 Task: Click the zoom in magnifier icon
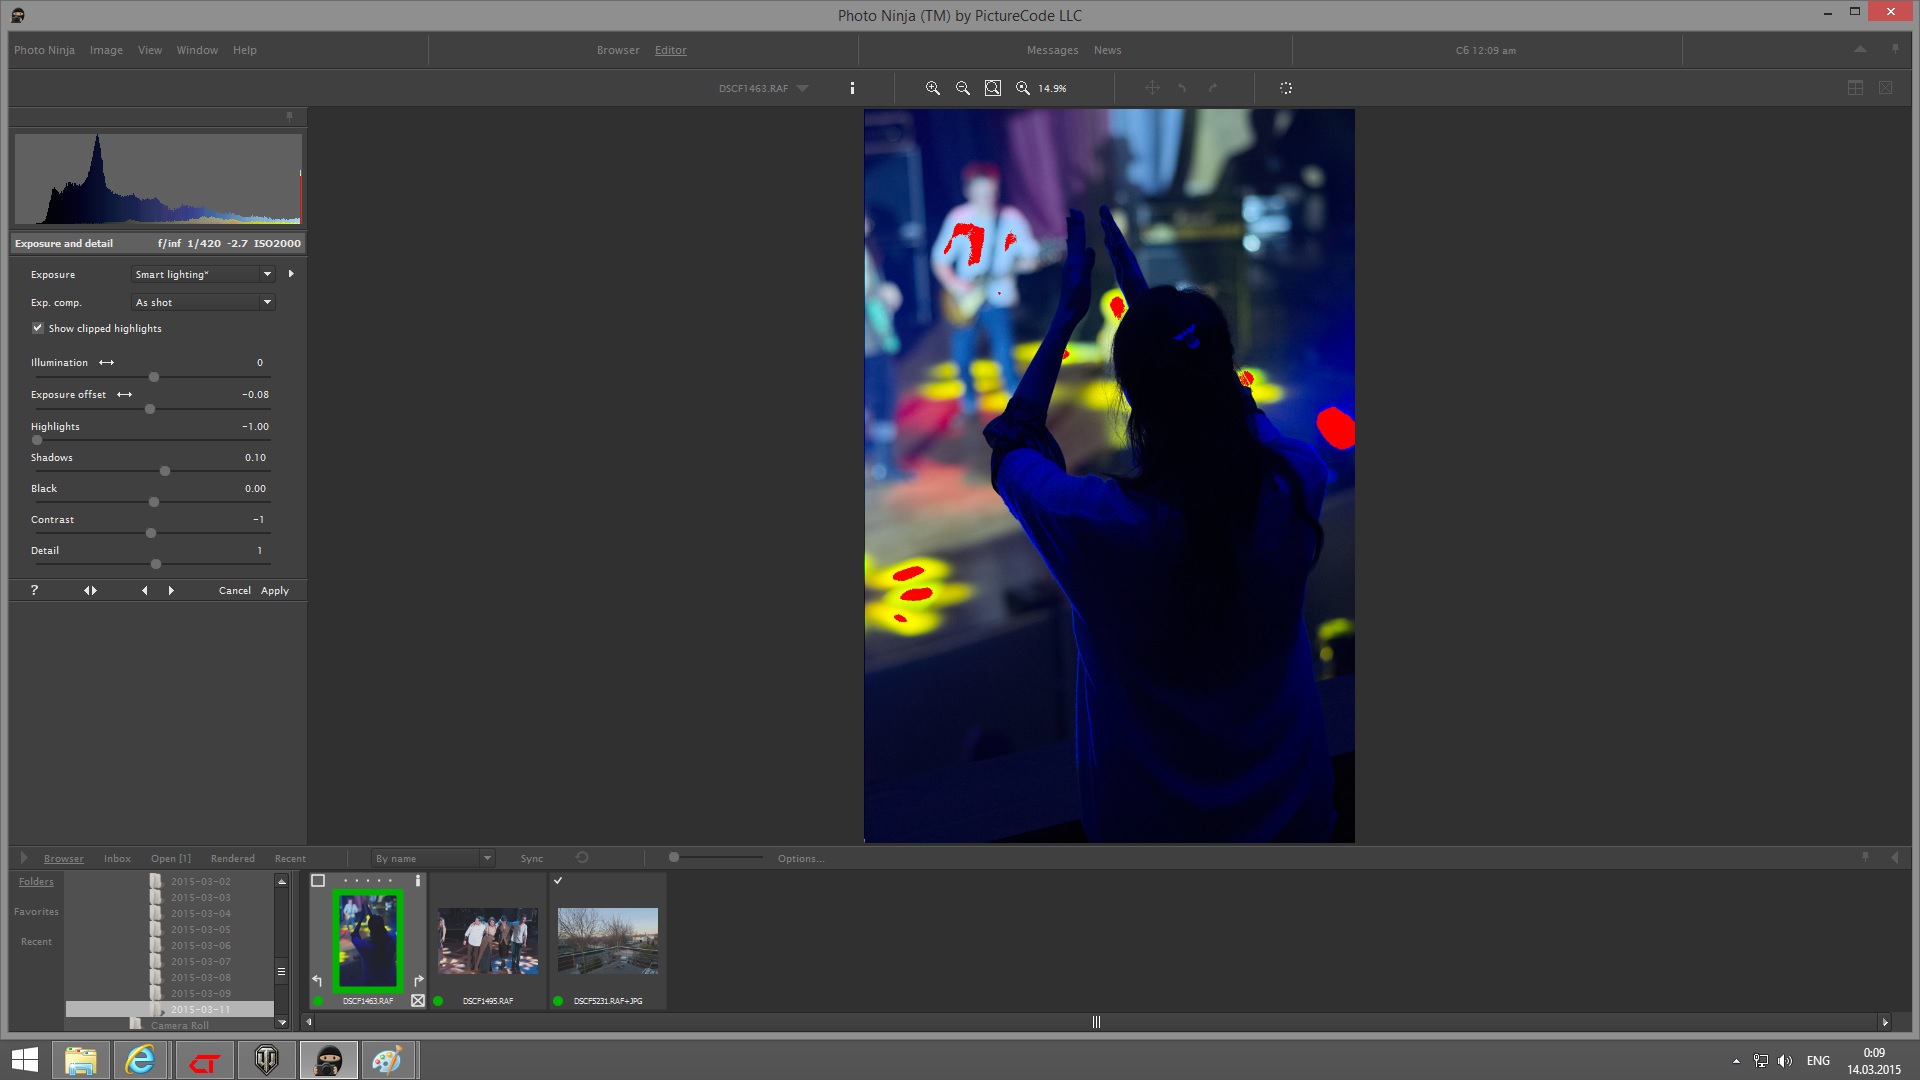(x=932, y=88)
